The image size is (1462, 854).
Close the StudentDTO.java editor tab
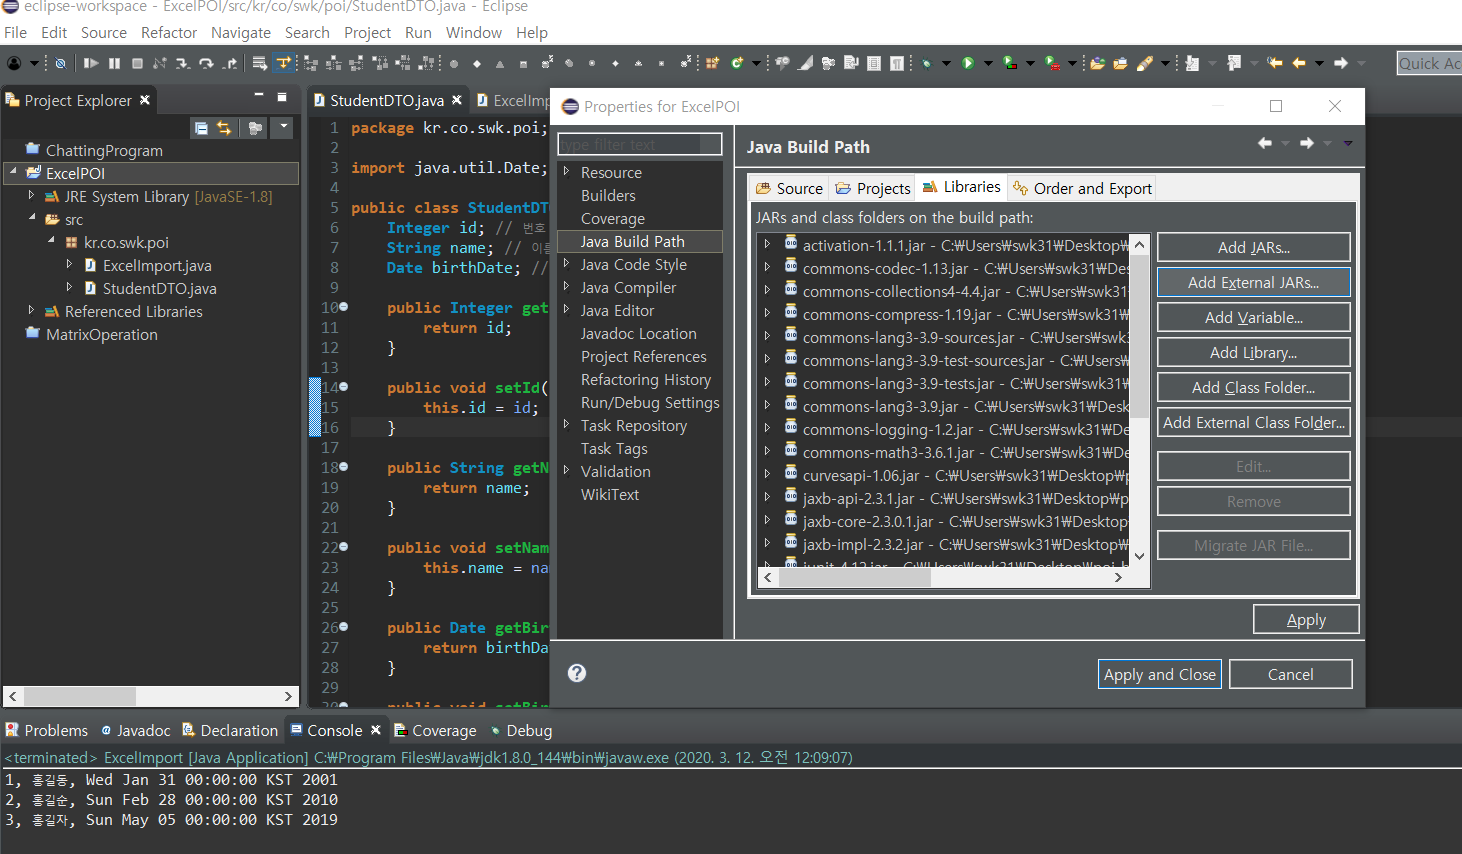[457, 100]
